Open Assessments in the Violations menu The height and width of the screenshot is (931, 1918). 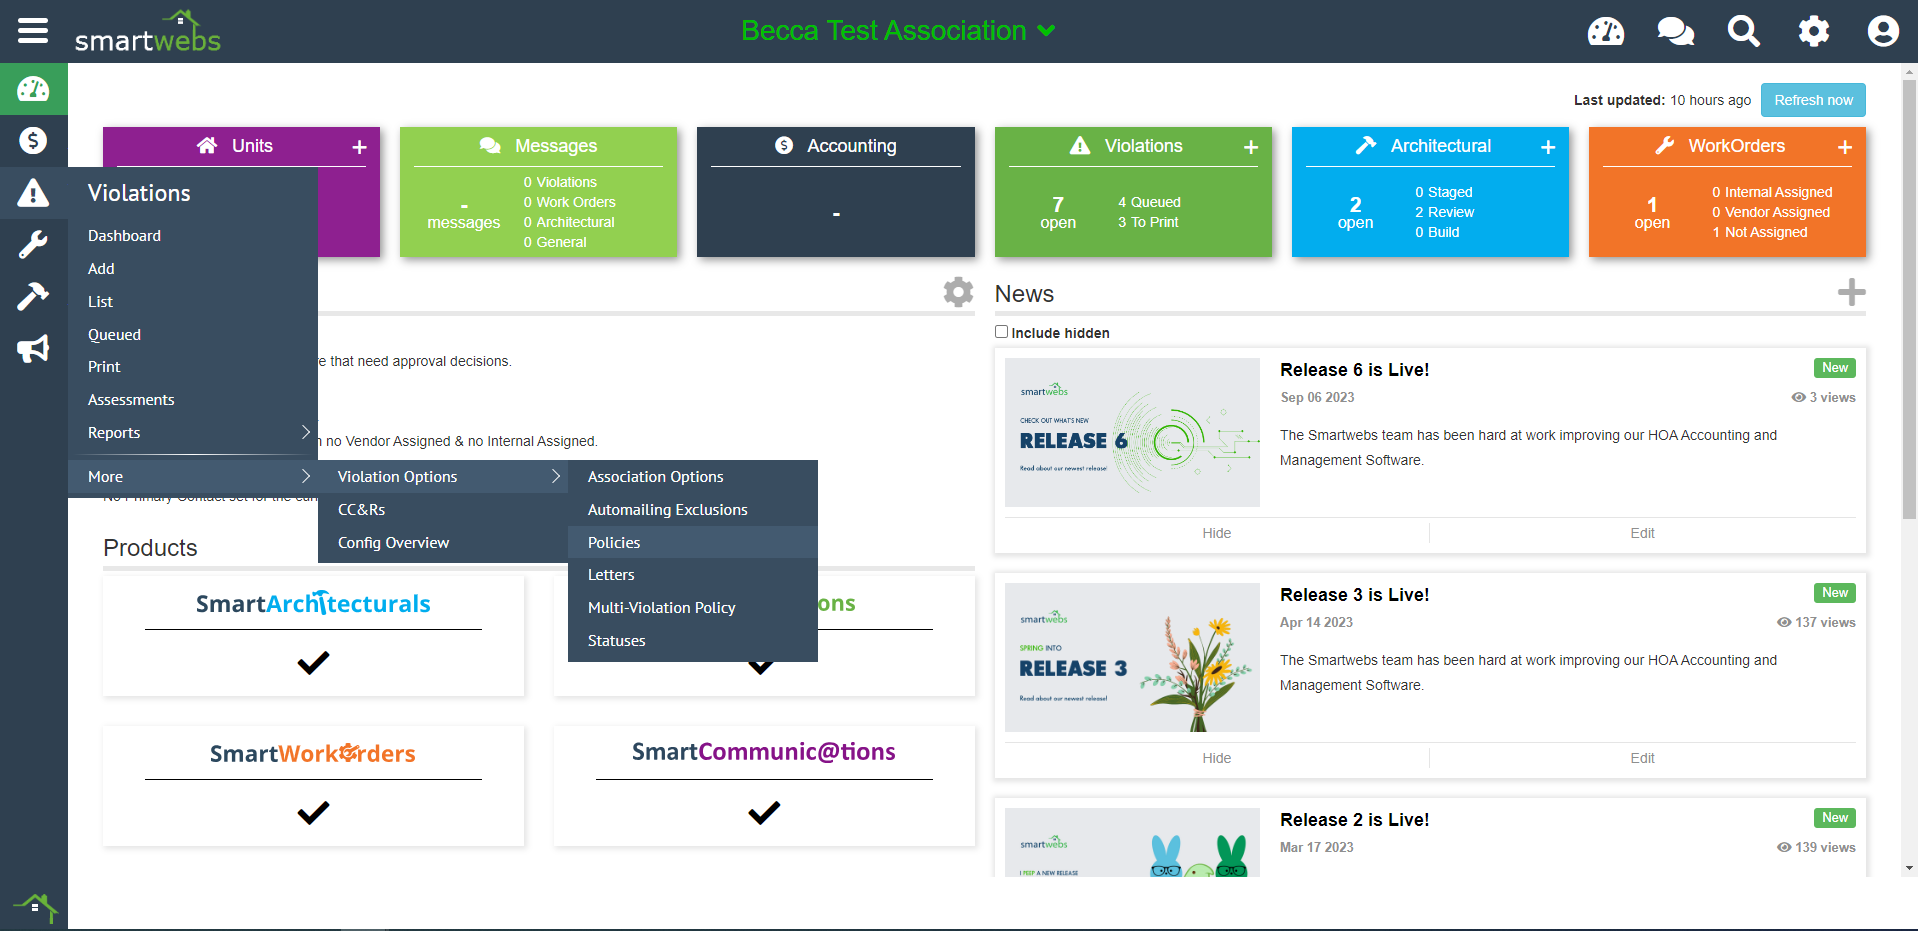(x=131, y=400)
